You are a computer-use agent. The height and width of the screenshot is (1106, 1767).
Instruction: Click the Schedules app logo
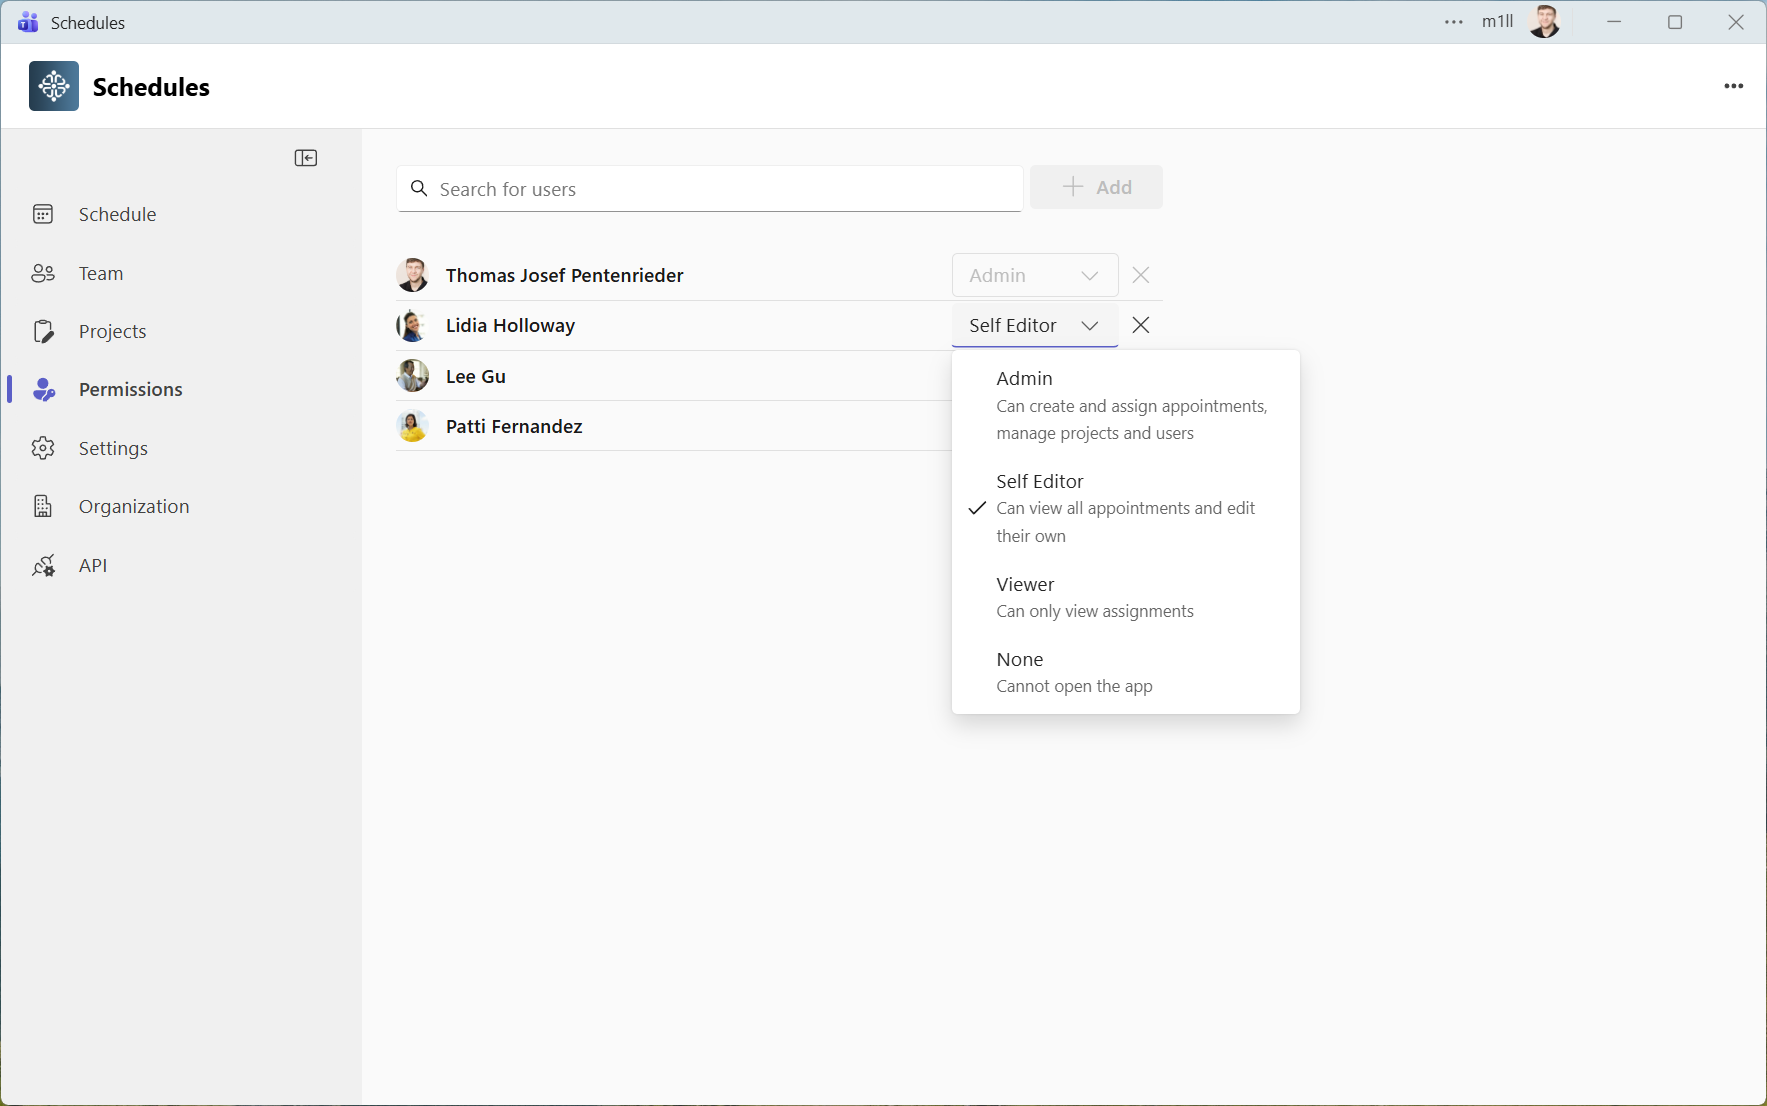(53, 86)
